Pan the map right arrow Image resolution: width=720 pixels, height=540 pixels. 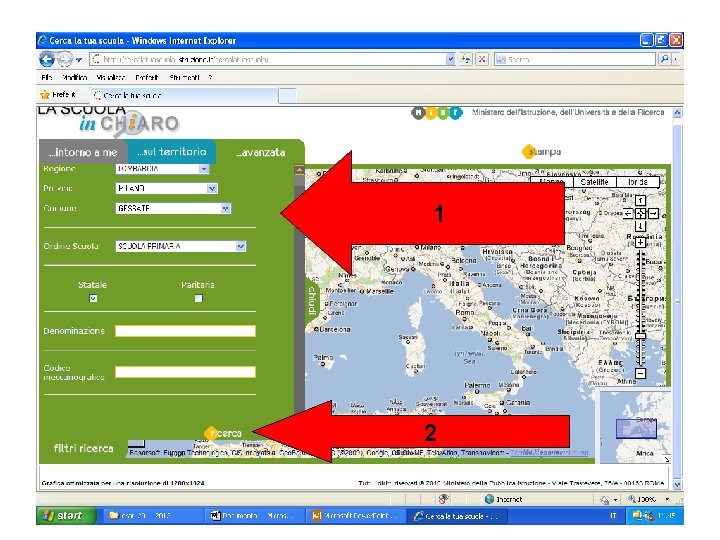653,214
